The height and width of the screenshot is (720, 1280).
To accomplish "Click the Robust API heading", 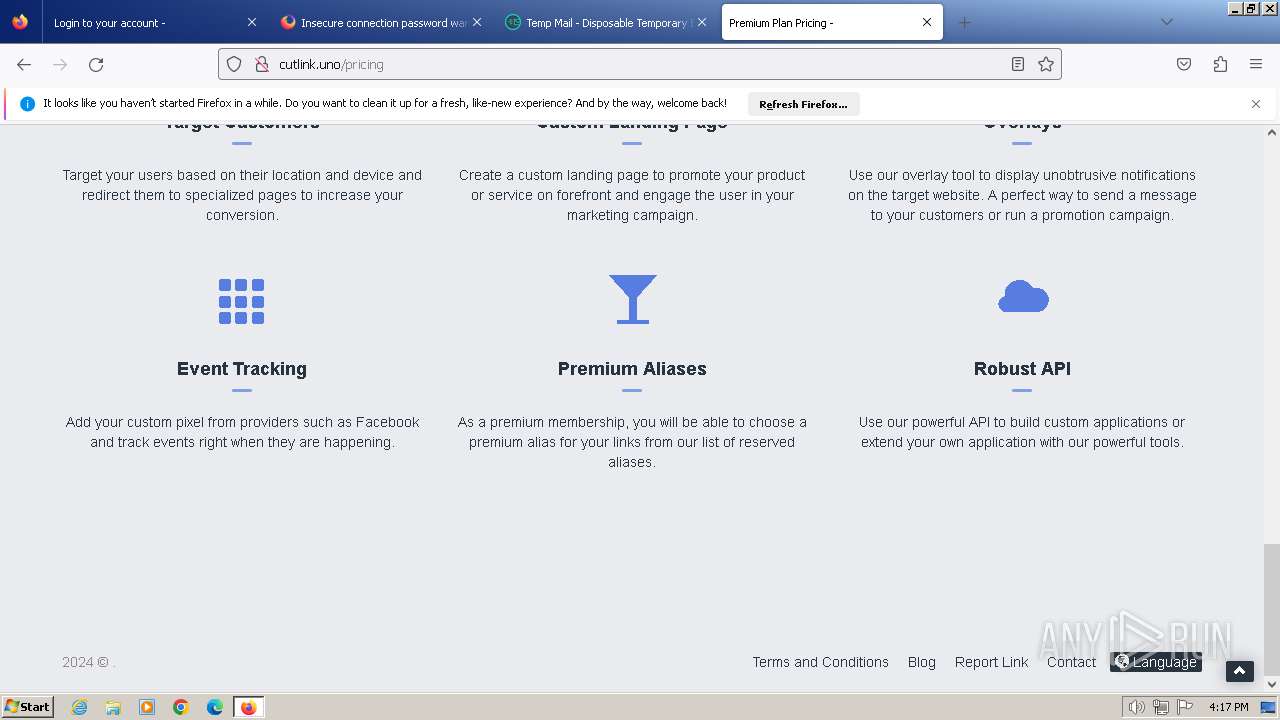I will [1022, 369].
